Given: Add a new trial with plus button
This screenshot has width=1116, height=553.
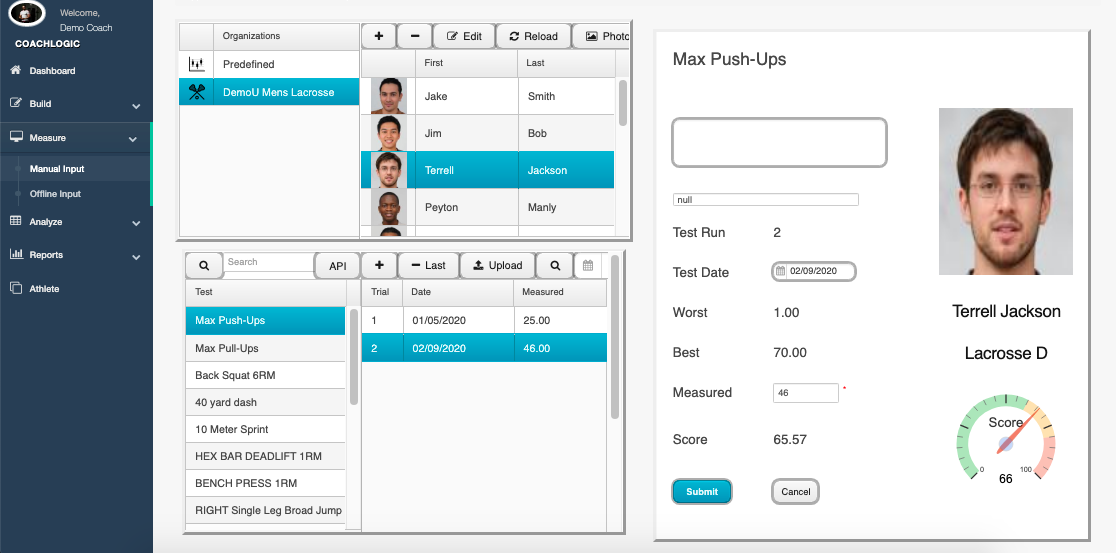Looking at the screenshot, I should click(x=379, y=265).
